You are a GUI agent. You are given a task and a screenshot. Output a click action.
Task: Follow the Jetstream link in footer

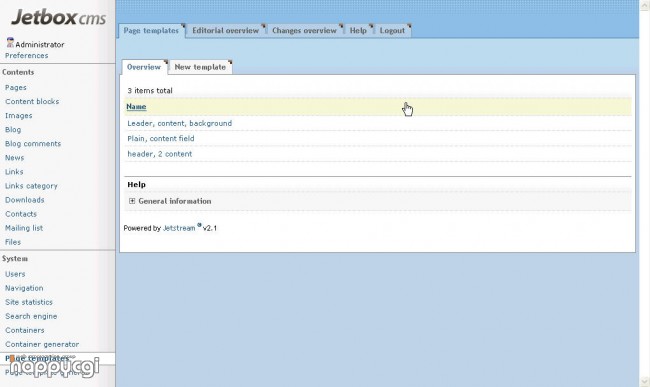pos(179,228)
